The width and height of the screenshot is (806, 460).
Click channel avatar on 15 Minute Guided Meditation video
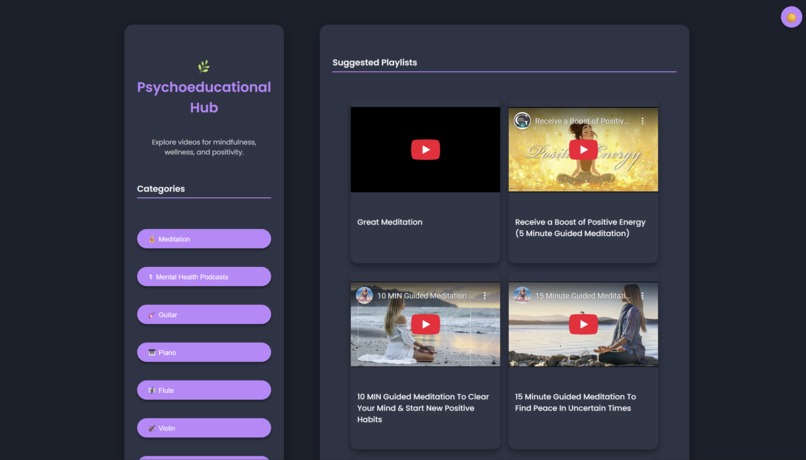522,296
